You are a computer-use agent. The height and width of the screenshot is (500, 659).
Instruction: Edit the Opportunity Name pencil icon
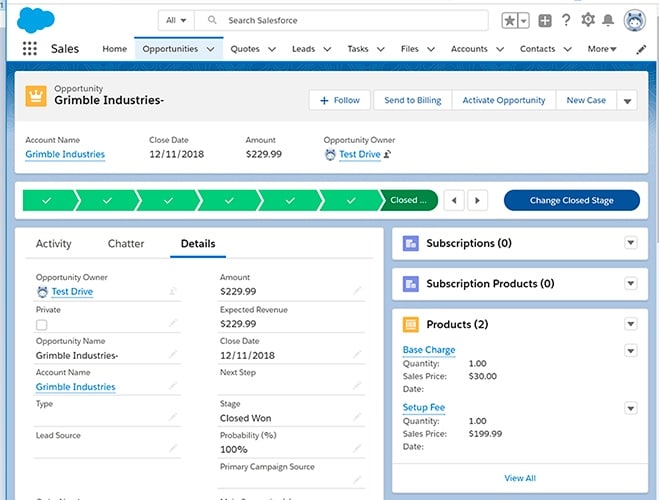tap(173, 354)
